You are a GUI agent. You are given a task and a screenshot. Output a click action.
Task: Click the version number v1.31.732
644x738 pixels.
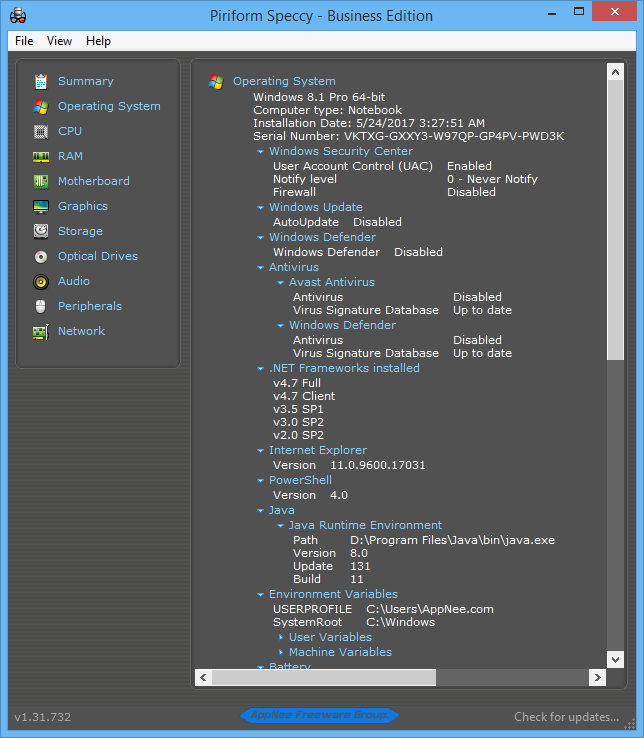[x=42, y=717]
